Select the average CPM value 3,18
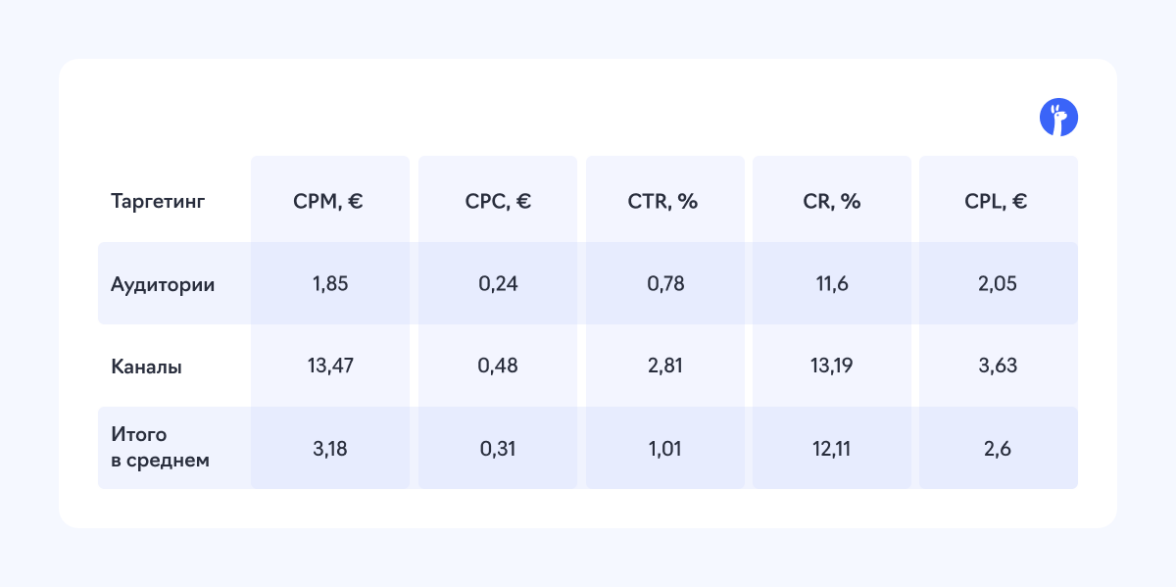The width and height of the screenshot is (1176, 587). pyautogui.click(x=330, y=449)
